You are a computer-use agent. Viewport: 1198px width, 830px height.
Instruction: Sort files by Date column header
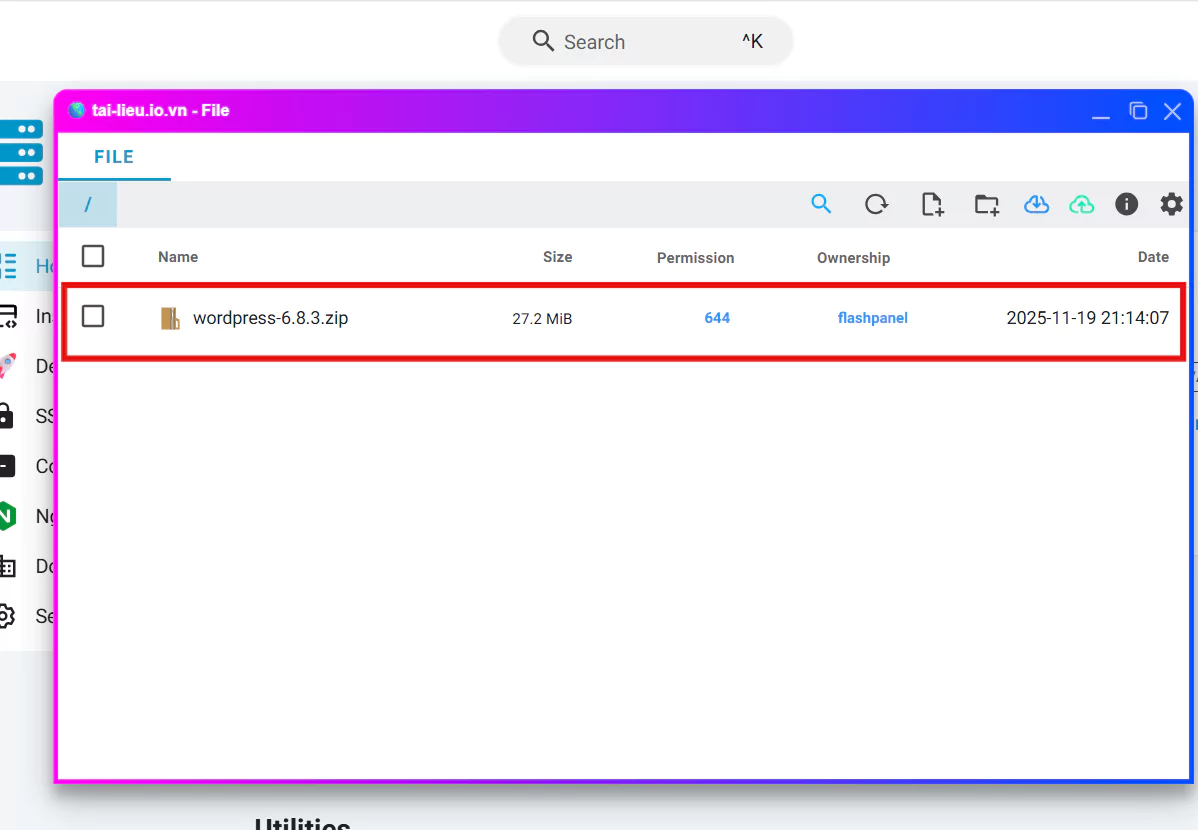(1152, 257)
